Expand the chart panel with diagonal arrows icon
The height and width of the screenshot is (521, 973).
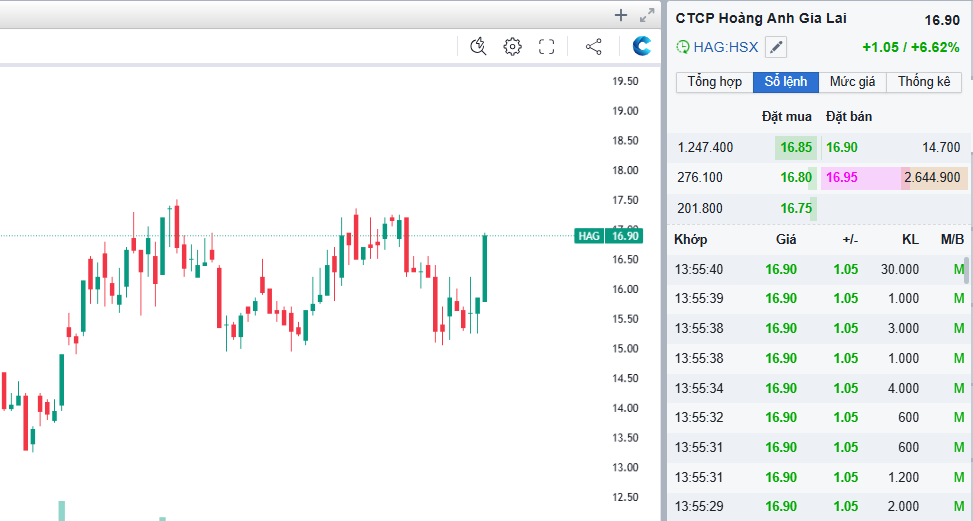647,15
